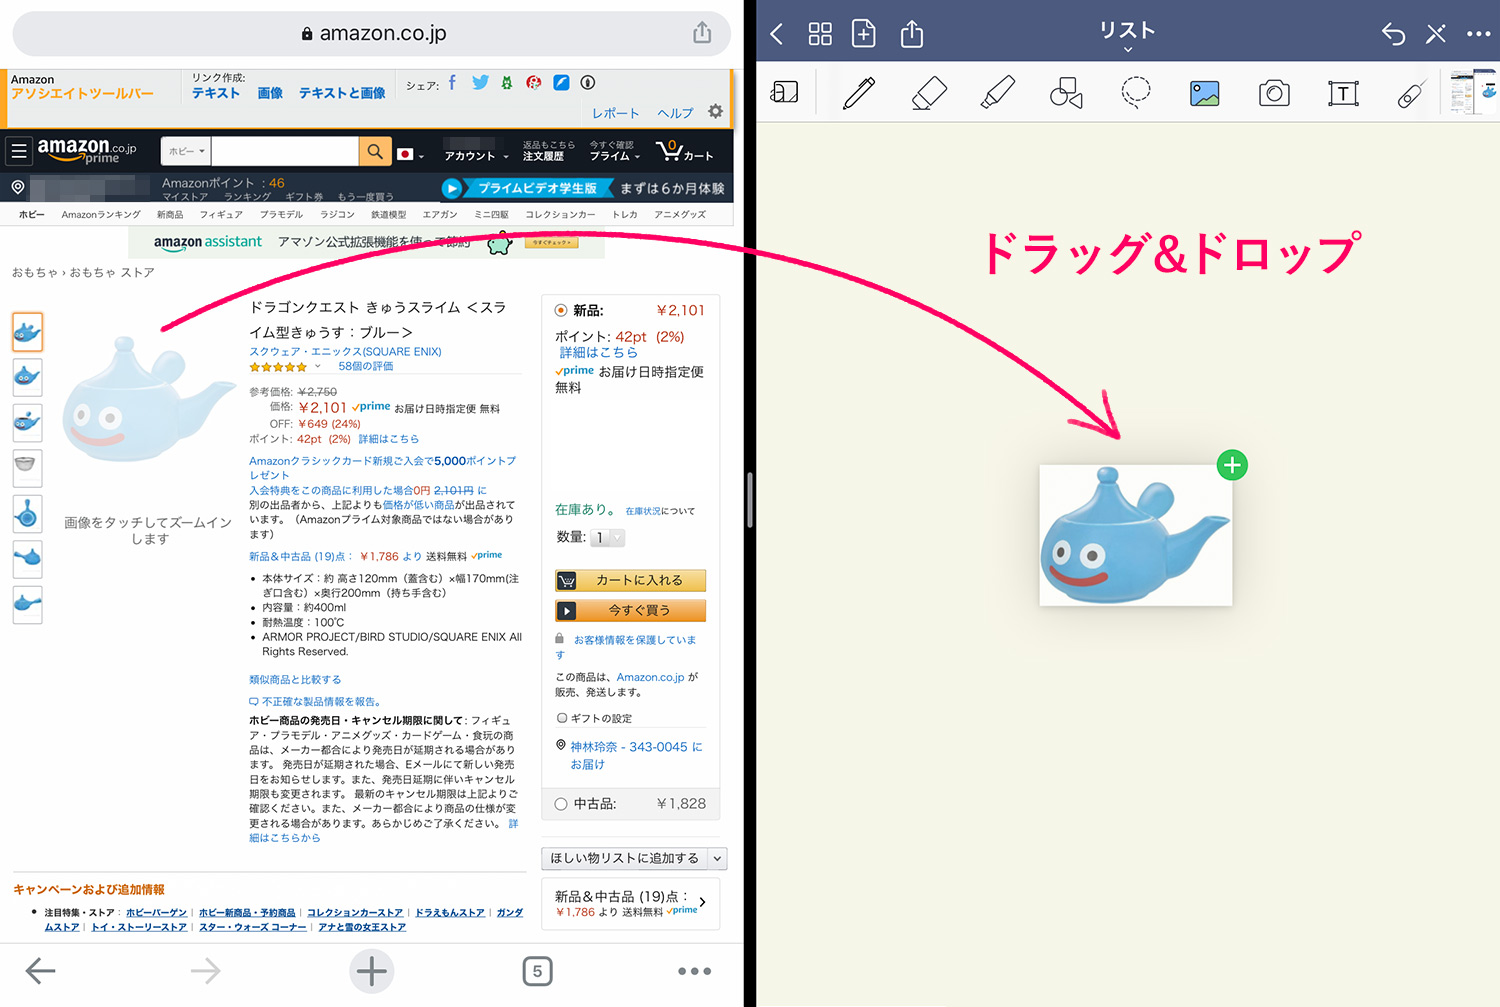Open the note thumbnails grid view
Viewport: 1500px width, 1007px height.
(820, 34)
